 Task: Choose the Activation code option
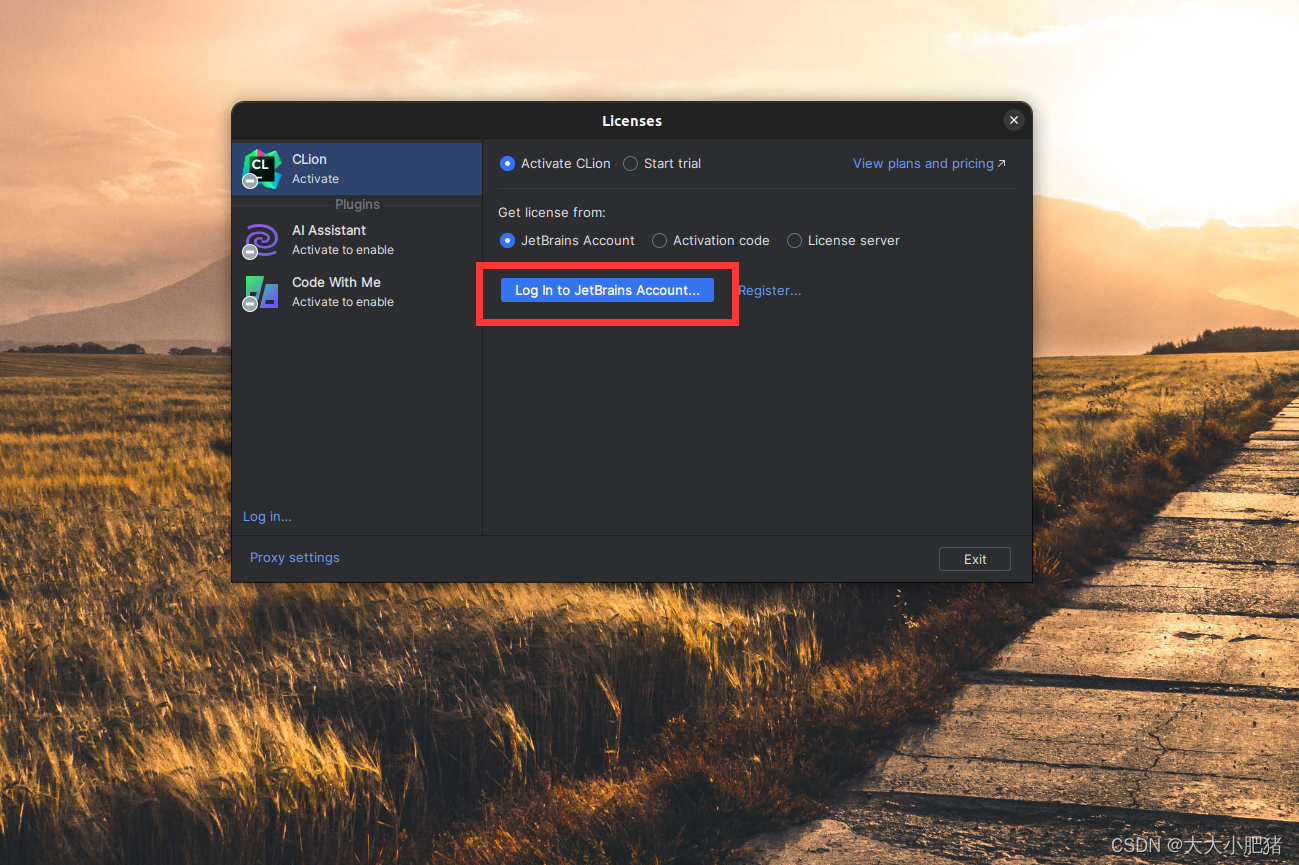711,240
